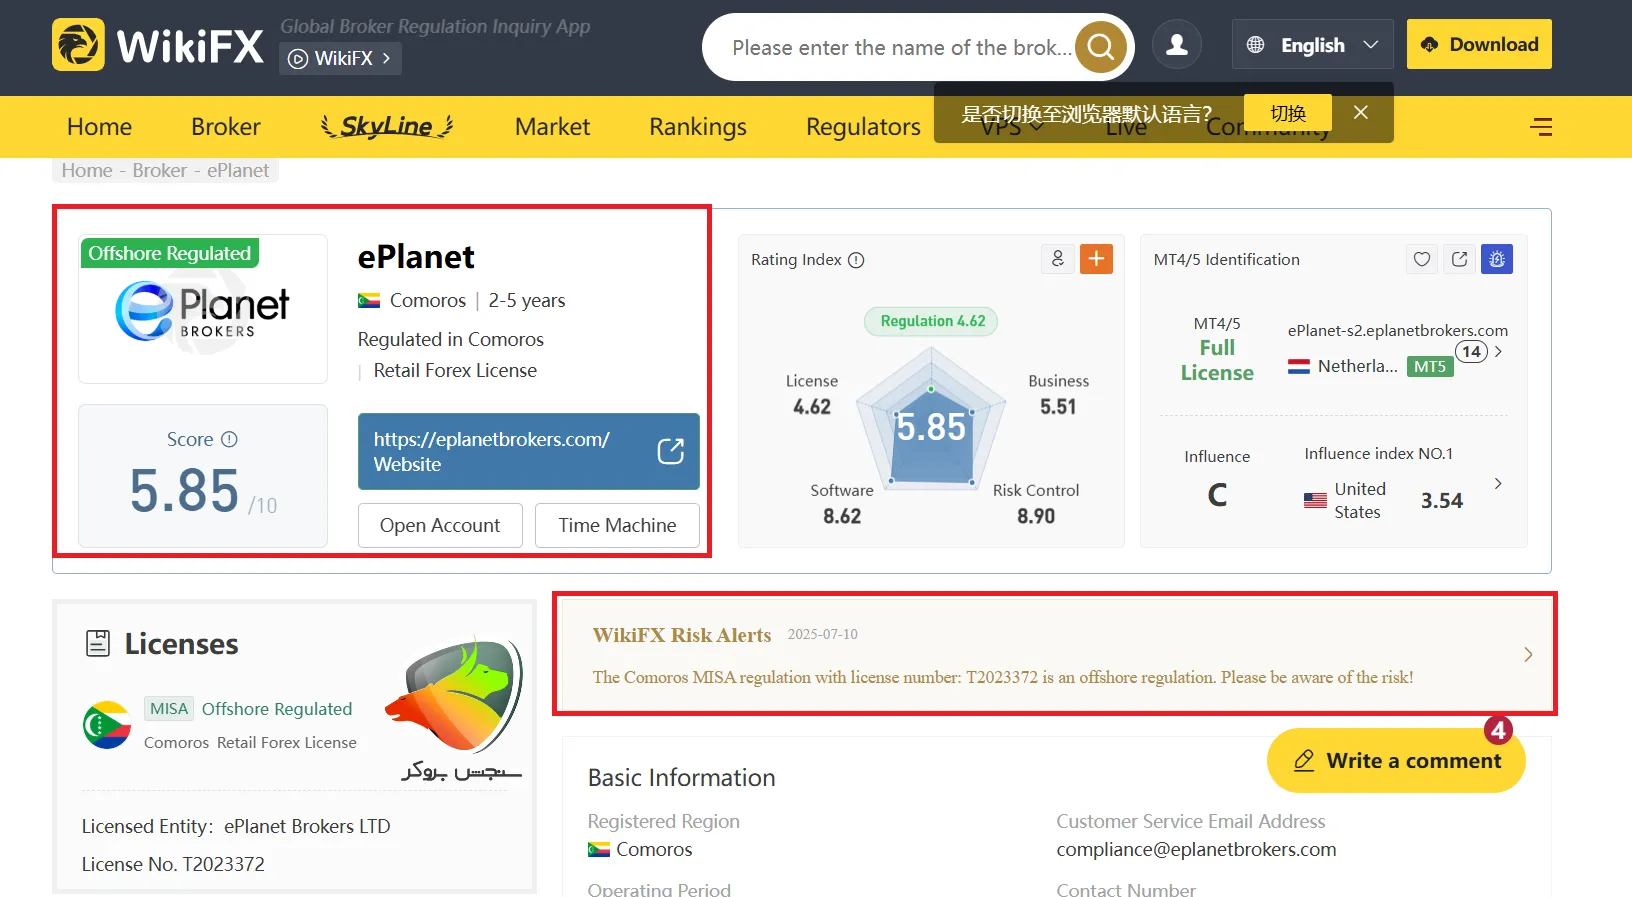This screenshot has width=1632, height=897.
Task: Confirm language switch with 切换 button
Action: click(1288, 113)
